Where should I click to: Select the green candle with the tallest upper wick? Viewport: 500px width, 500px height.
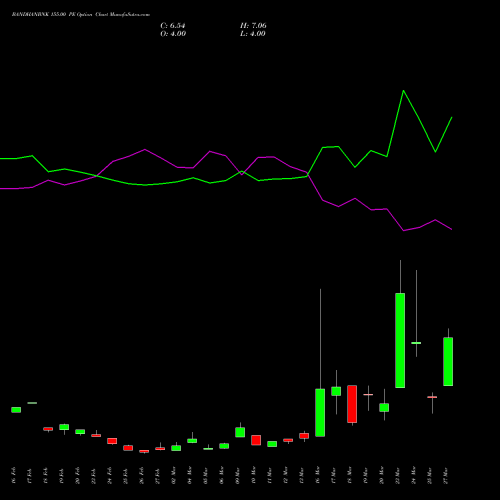320,413
